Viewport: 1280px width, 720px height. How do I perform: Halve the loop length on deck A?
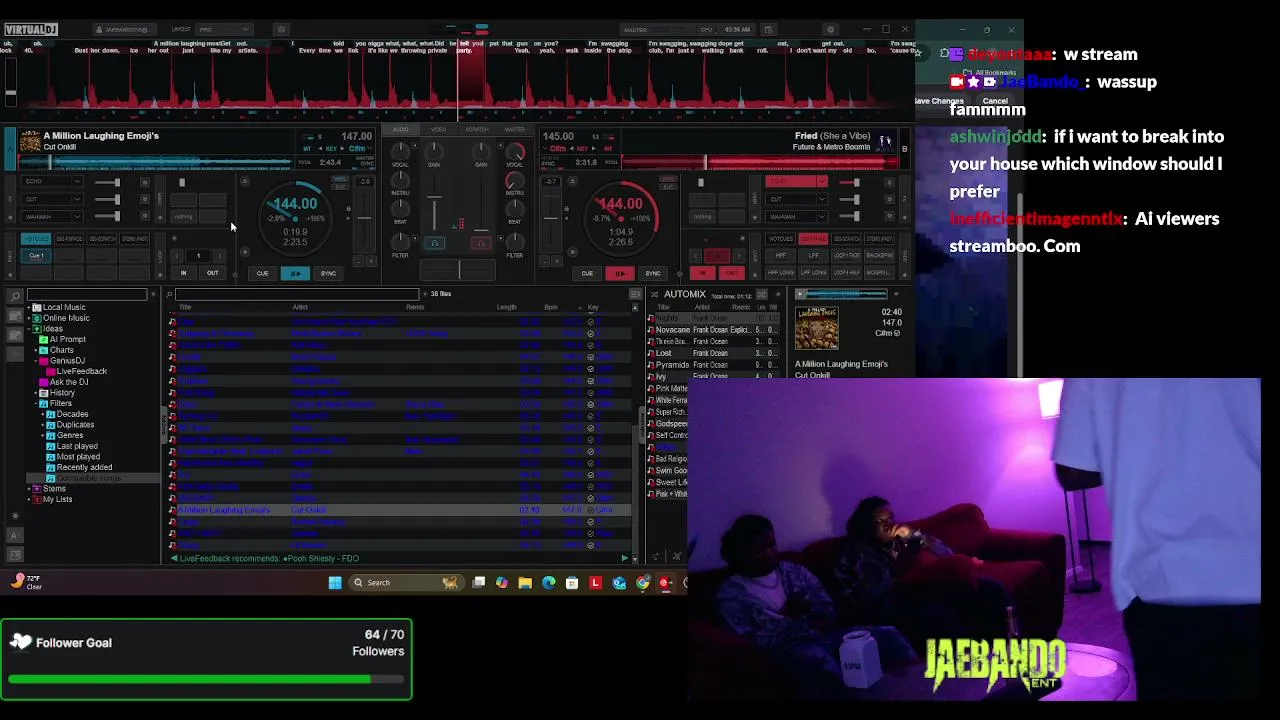click(x=175, y=255)
